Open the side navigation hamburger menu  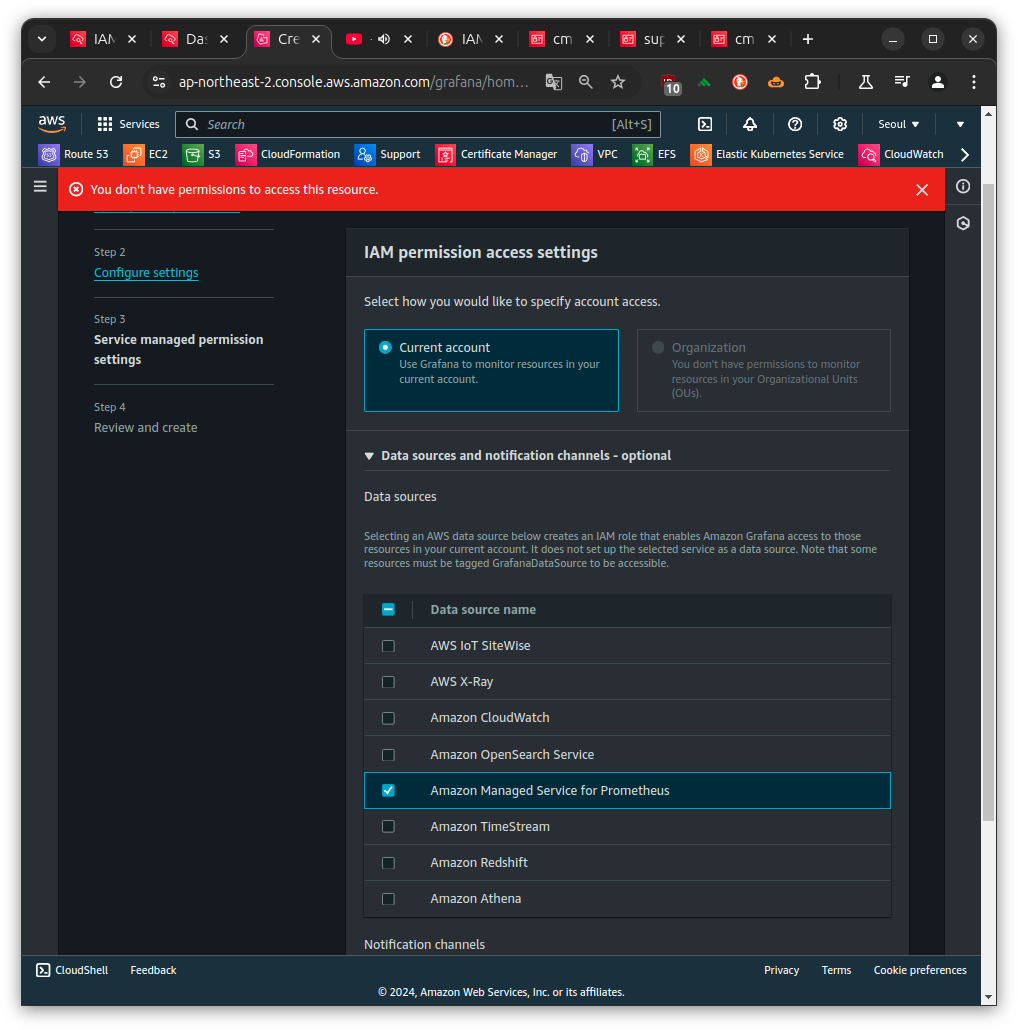tap(40, 187)
